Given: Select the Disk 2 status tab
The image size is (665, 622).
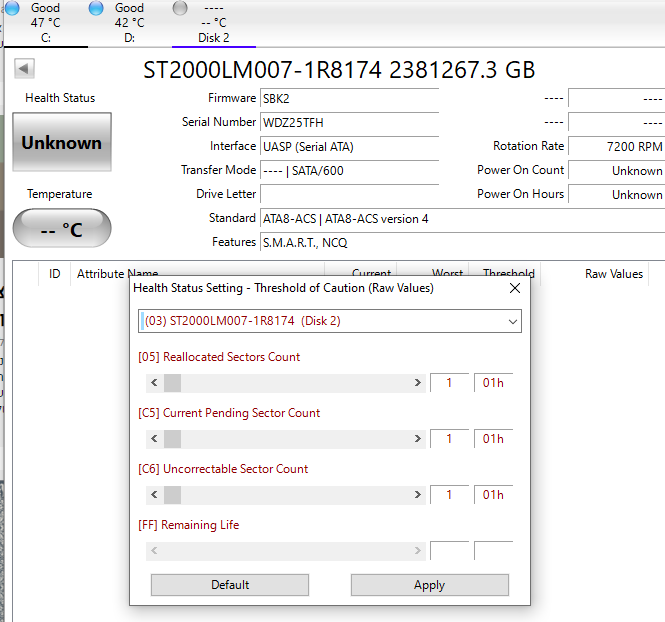Looking at the screenshot, I should click(214, 22).
